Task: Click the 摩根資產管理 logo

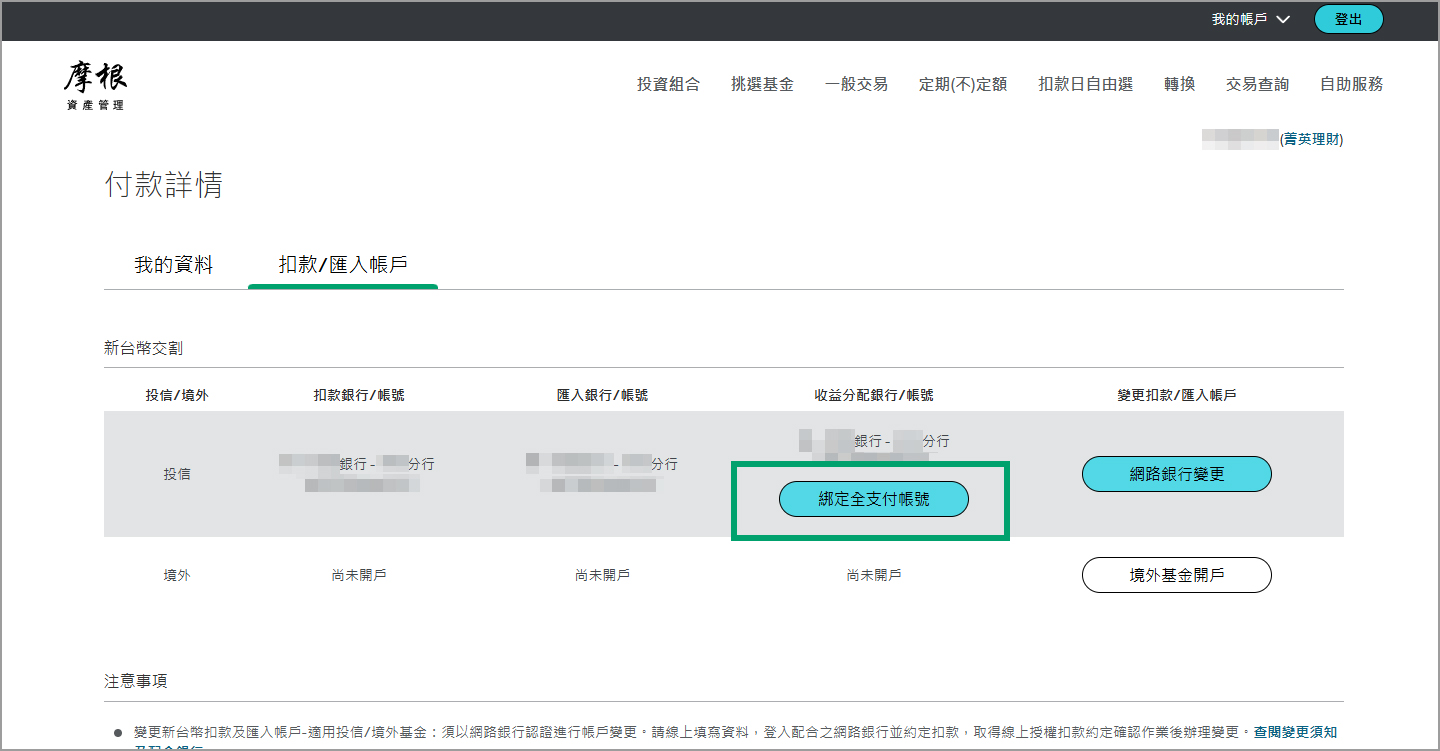Action: pyautogui.click(x=96, y=85)
